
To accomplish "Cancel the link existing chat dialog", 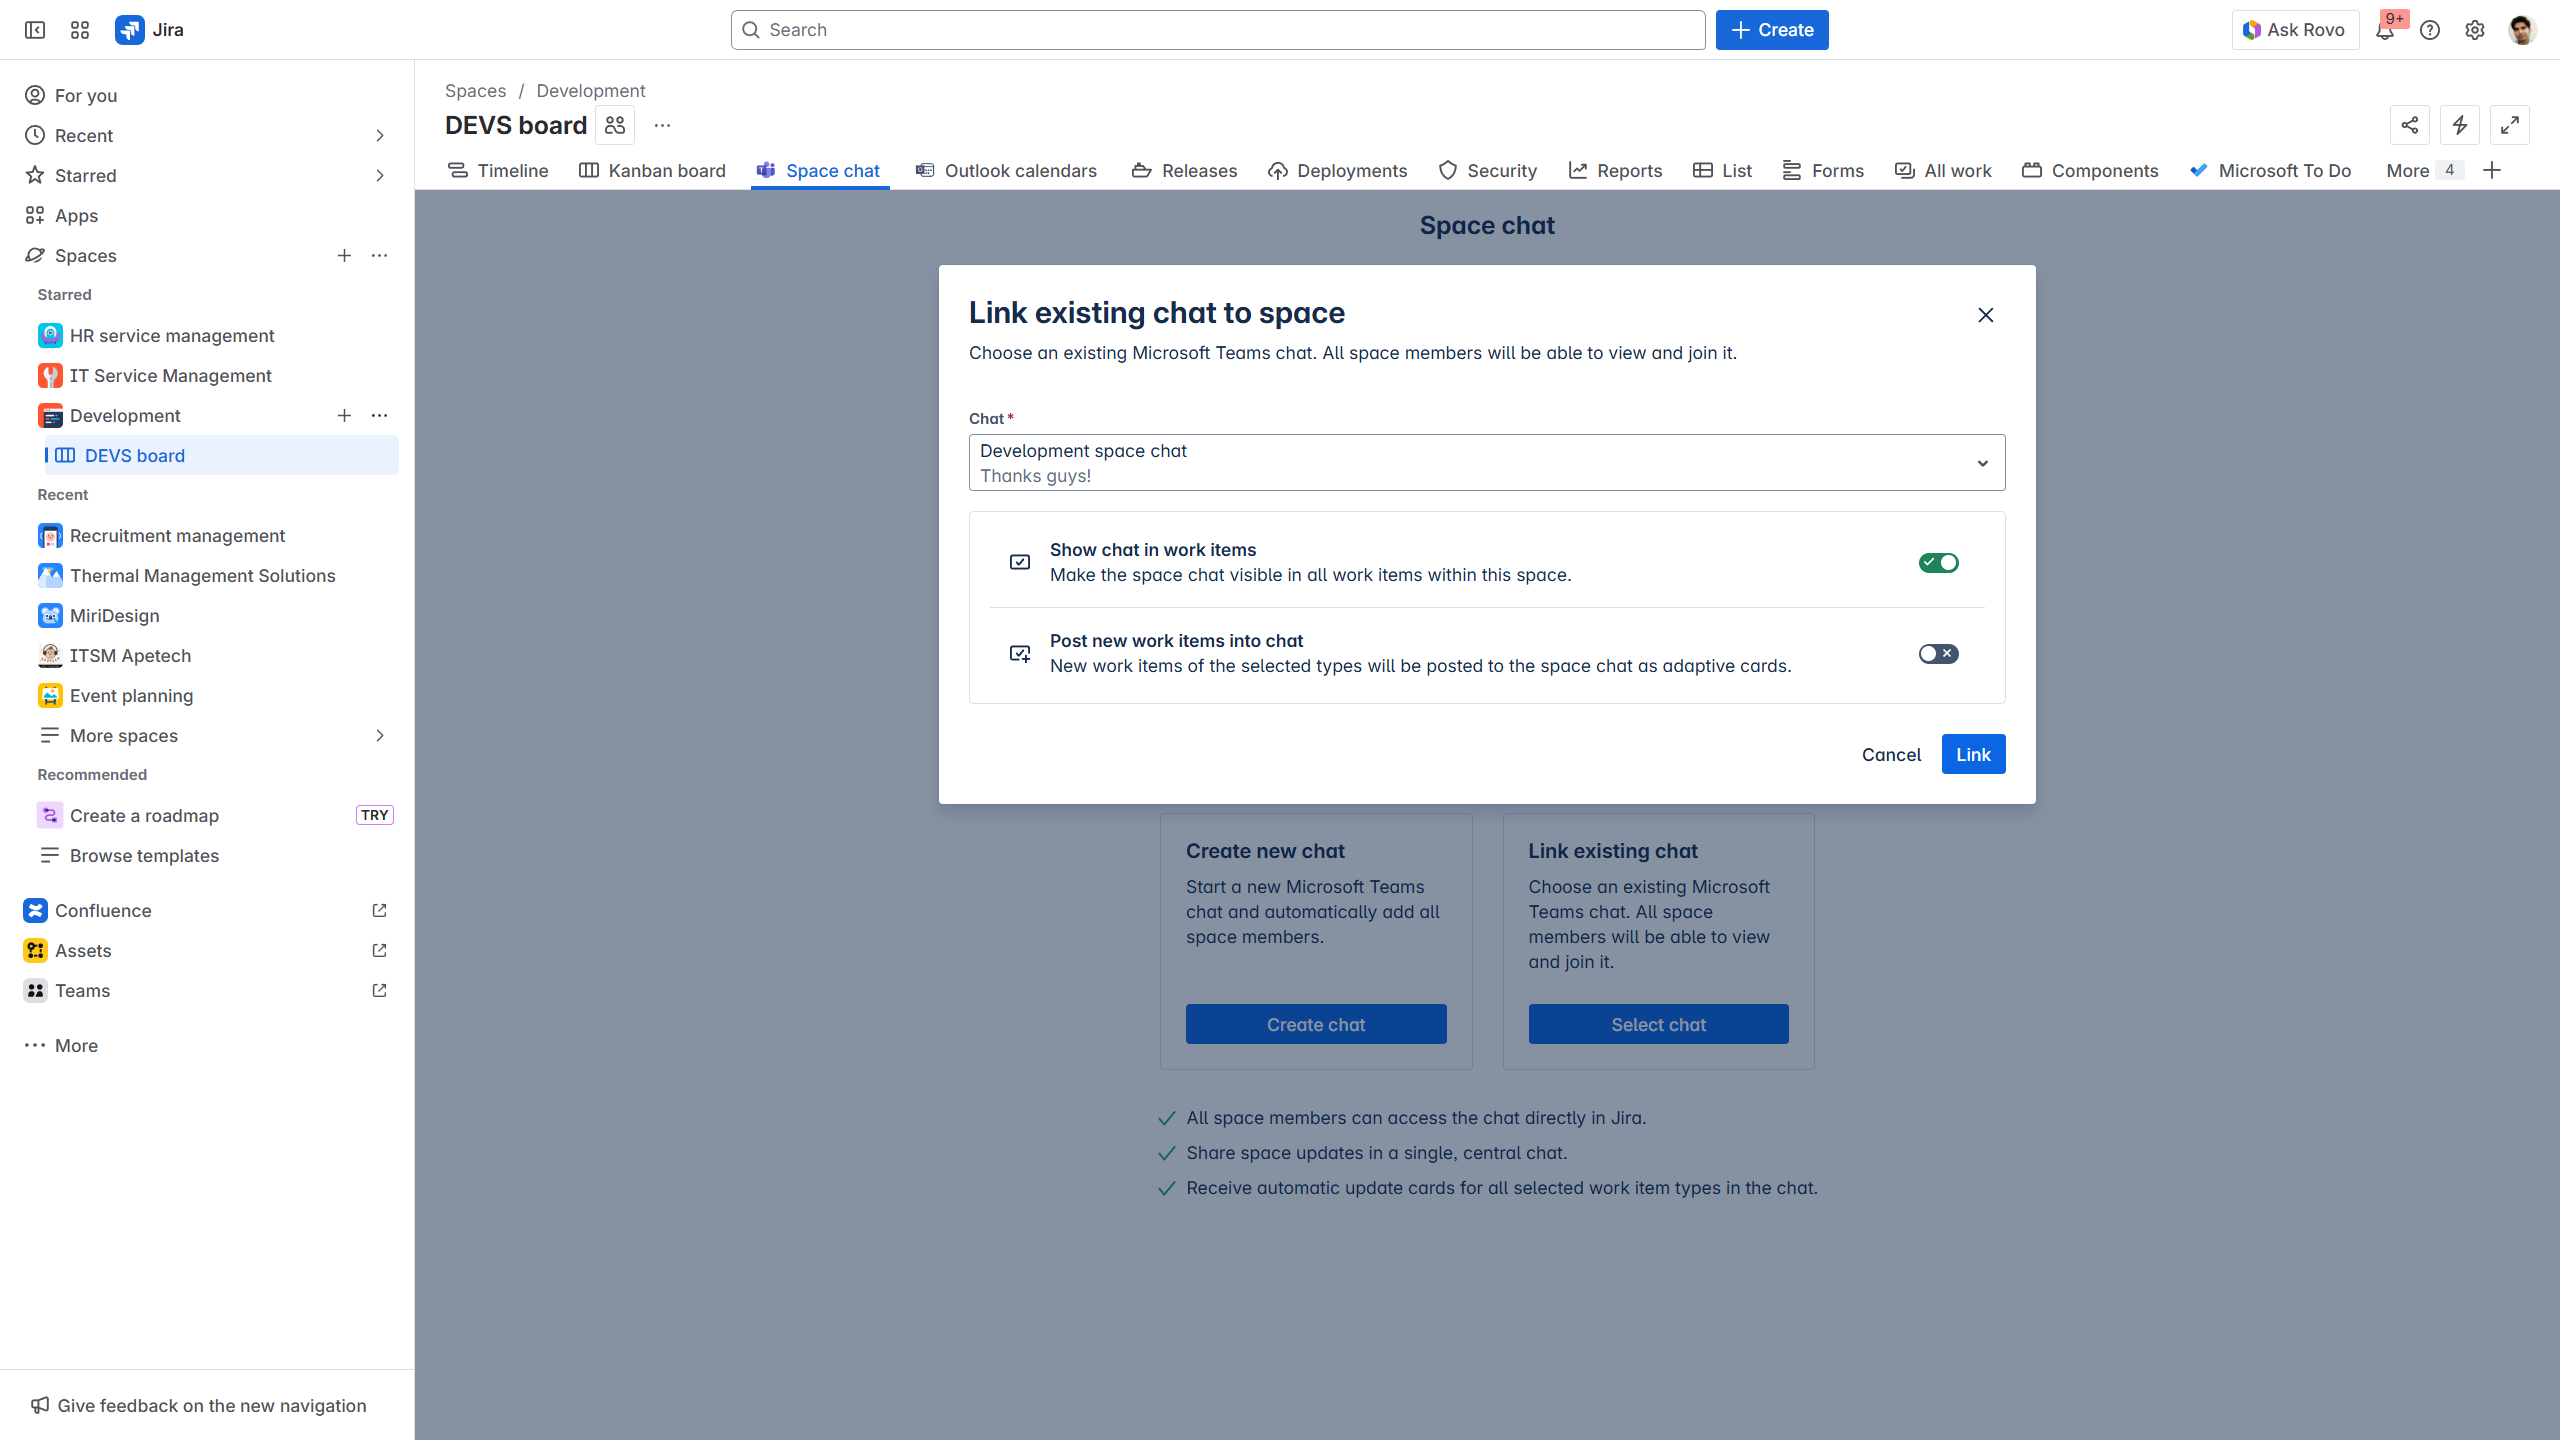I will pyautogui.click(x=1891, y=755).
